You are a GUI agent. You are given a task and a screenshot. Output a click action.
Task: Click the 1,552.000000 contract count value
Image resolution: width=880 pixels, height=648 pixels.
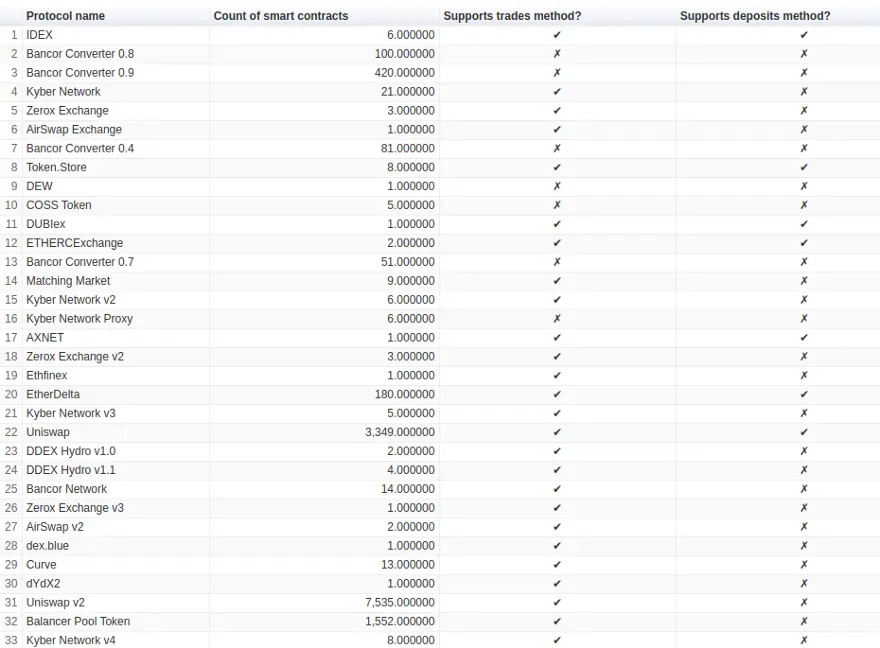click(400, 622)
